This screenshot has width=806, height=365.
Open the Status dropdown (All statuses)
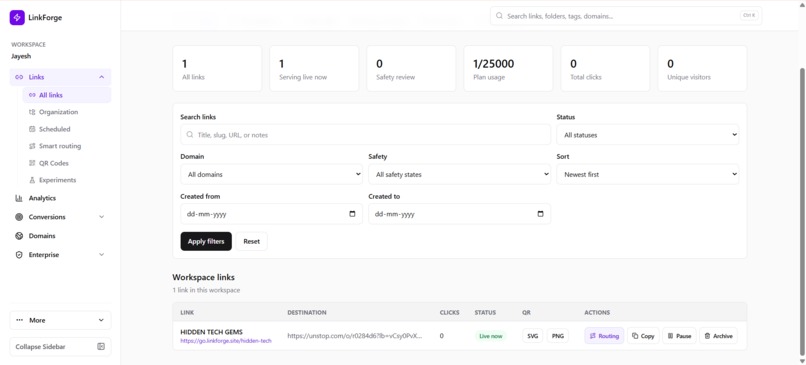(x=648, y=135)
